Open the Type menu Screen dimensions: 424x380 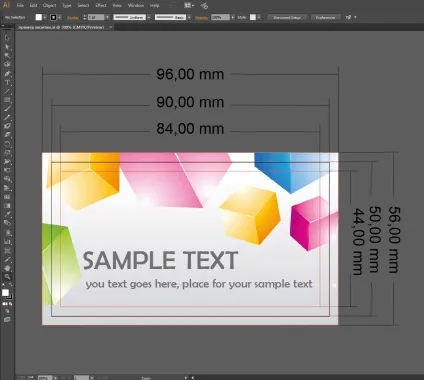pos(67,5)
